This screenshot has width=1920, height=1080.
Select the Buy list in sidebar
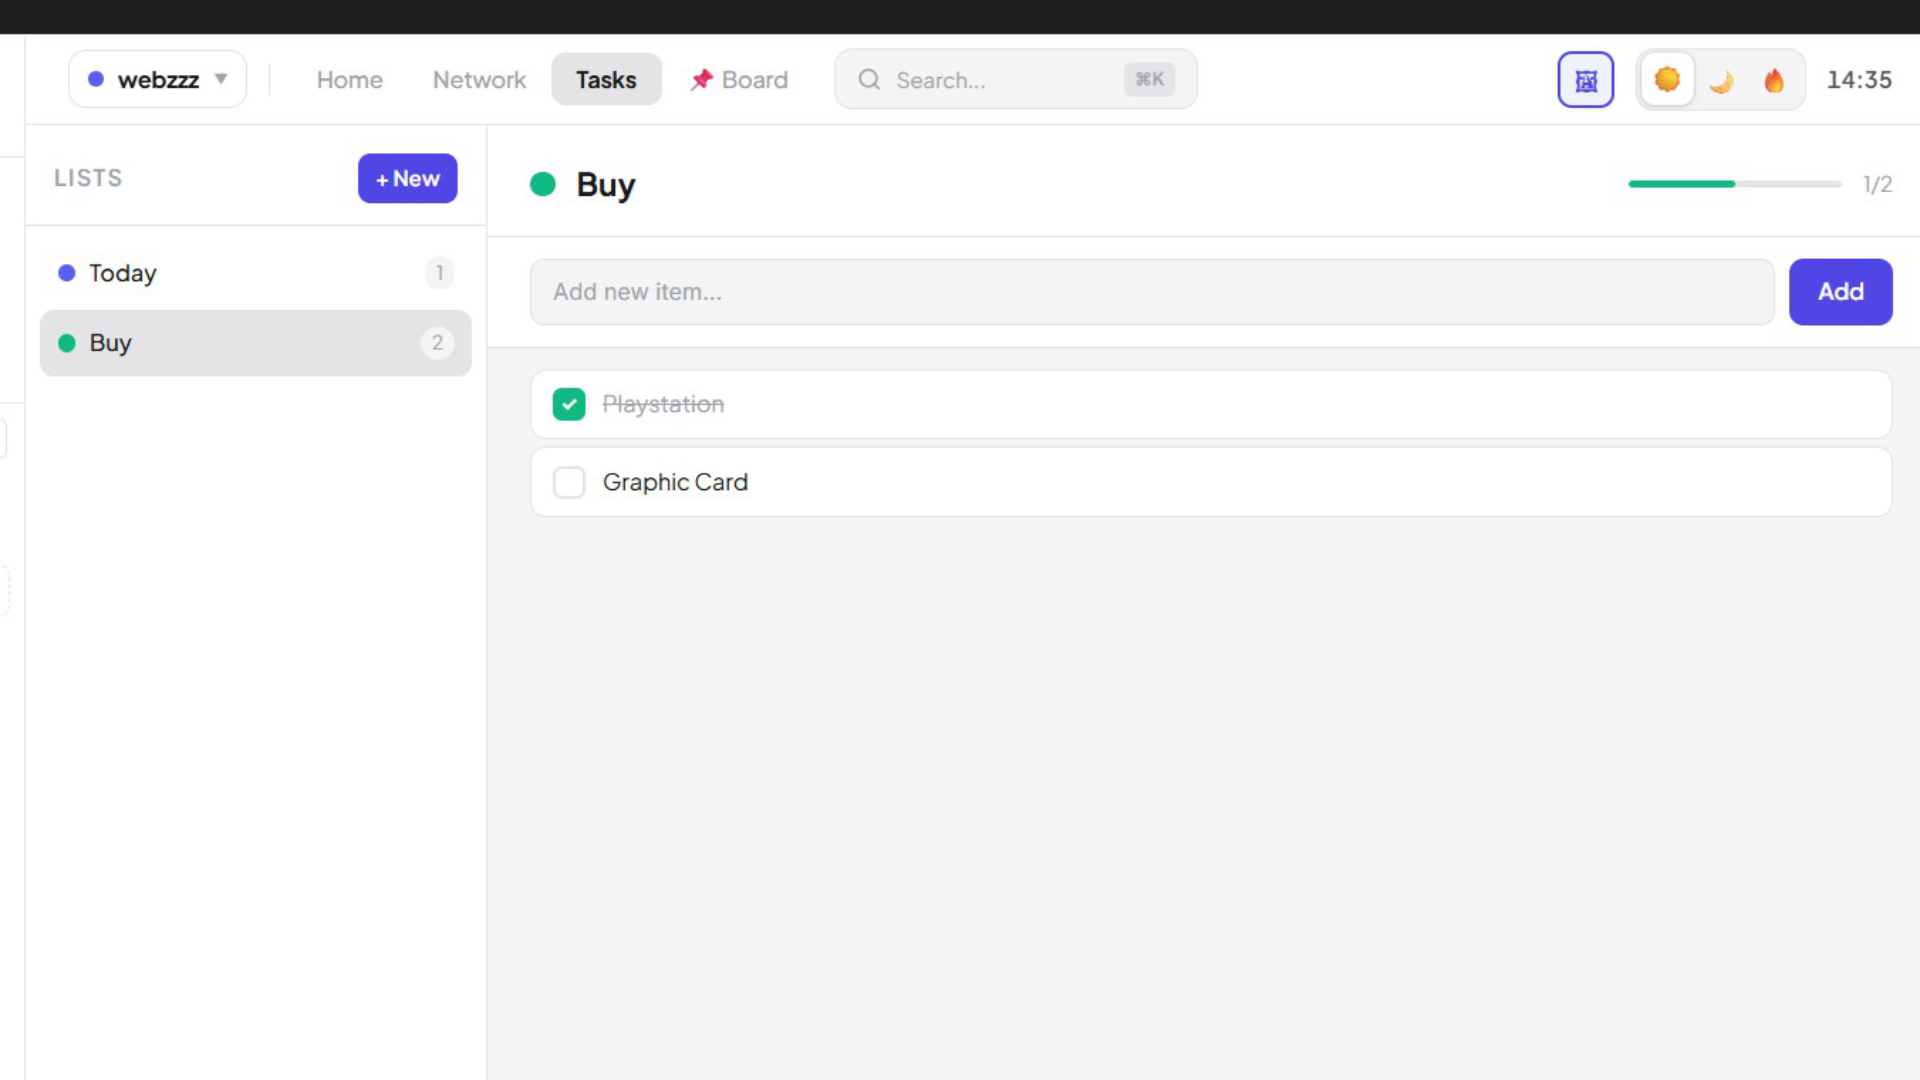(x=255, y=343)
